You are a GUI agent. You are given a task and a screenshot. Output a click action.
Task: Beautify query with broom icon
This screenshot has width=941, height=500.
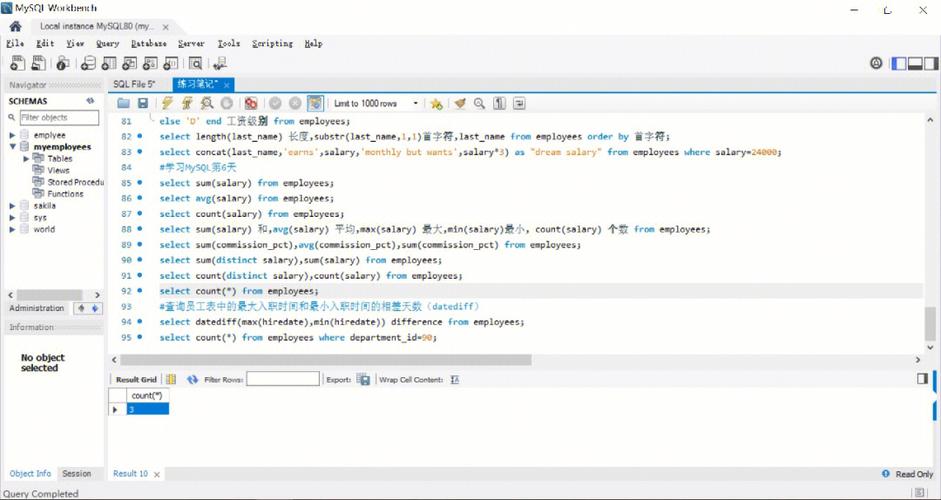coord(460,103)
